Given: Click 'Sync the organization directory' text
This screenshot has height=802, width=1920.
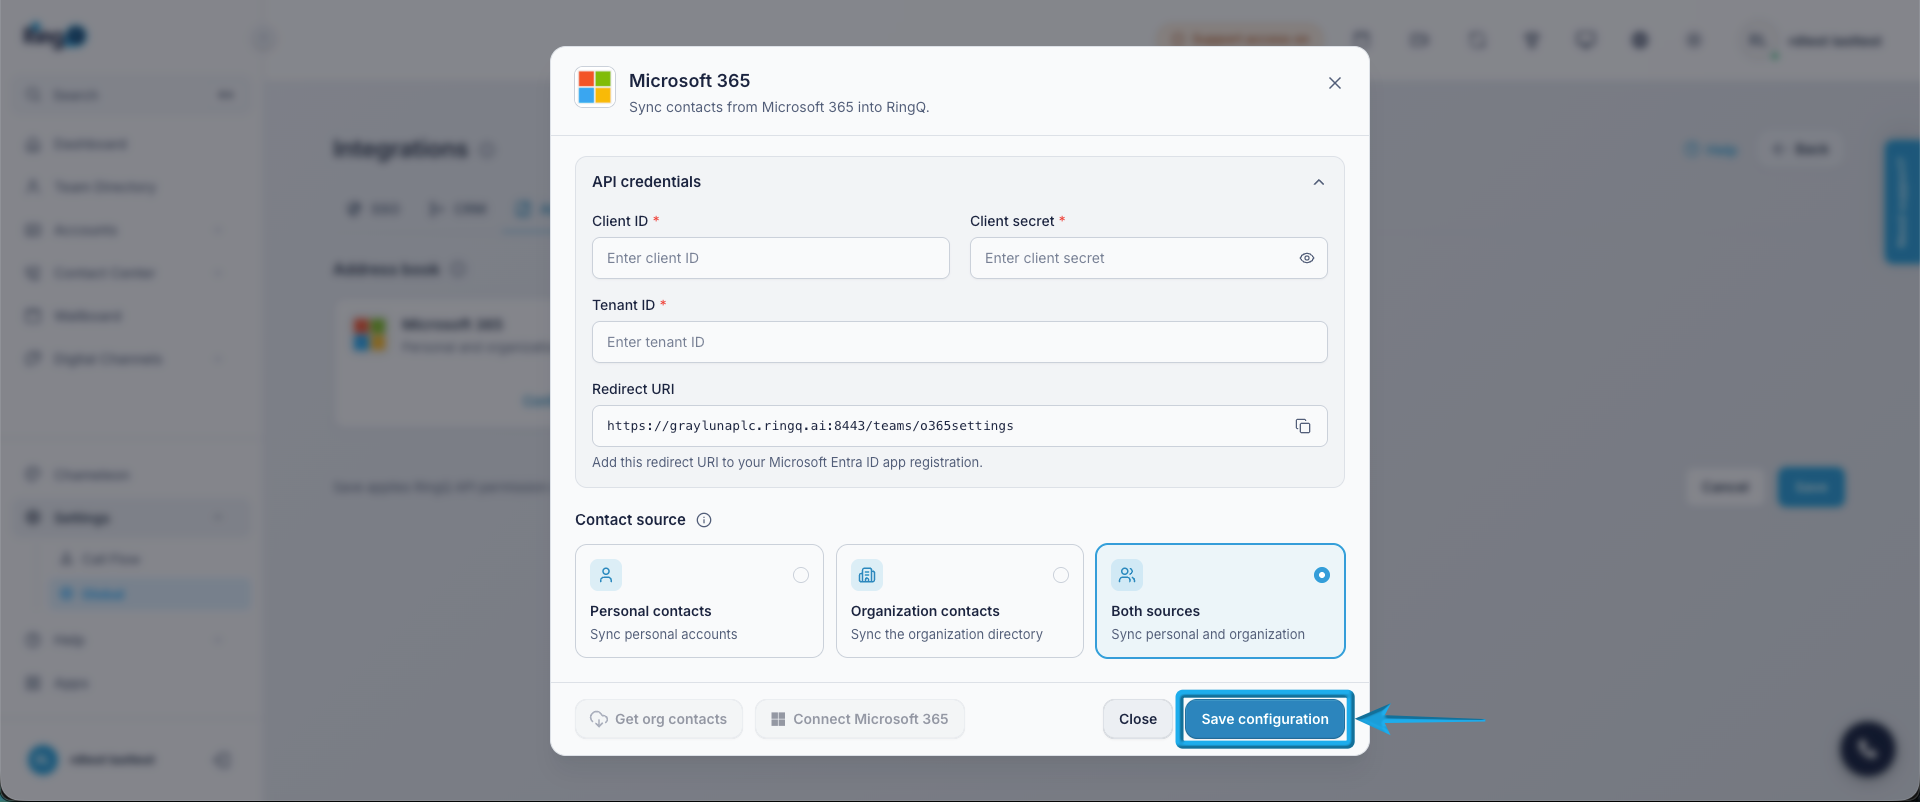Looking at the screenshot, I should point(947,634).
